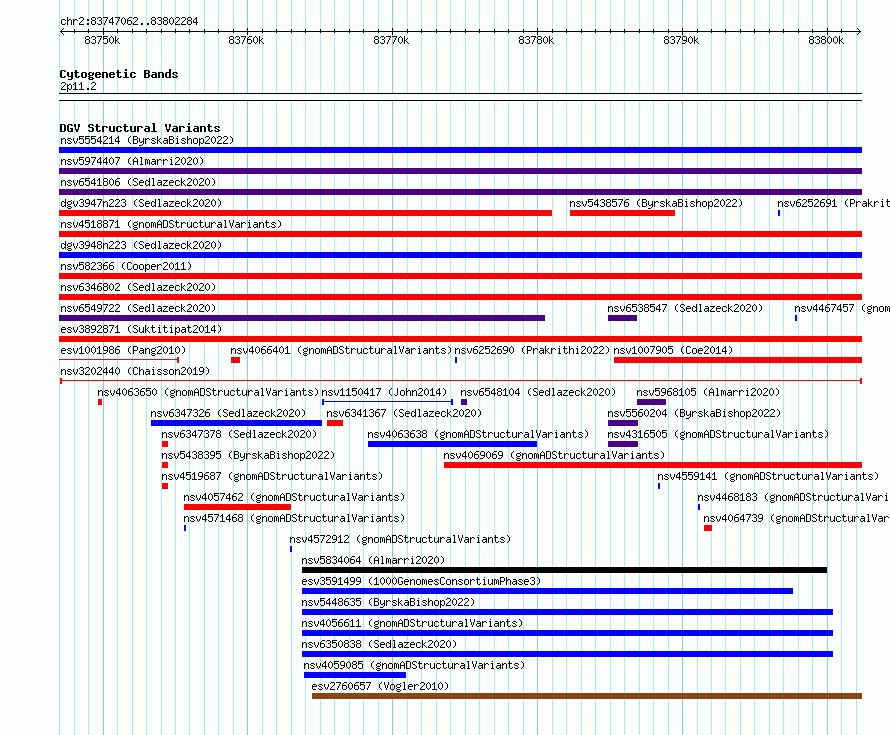Click the nsv6538547 (Sedlazeck2020) label
This screenshot has width=890, height=735.
[x=685, y=308]
